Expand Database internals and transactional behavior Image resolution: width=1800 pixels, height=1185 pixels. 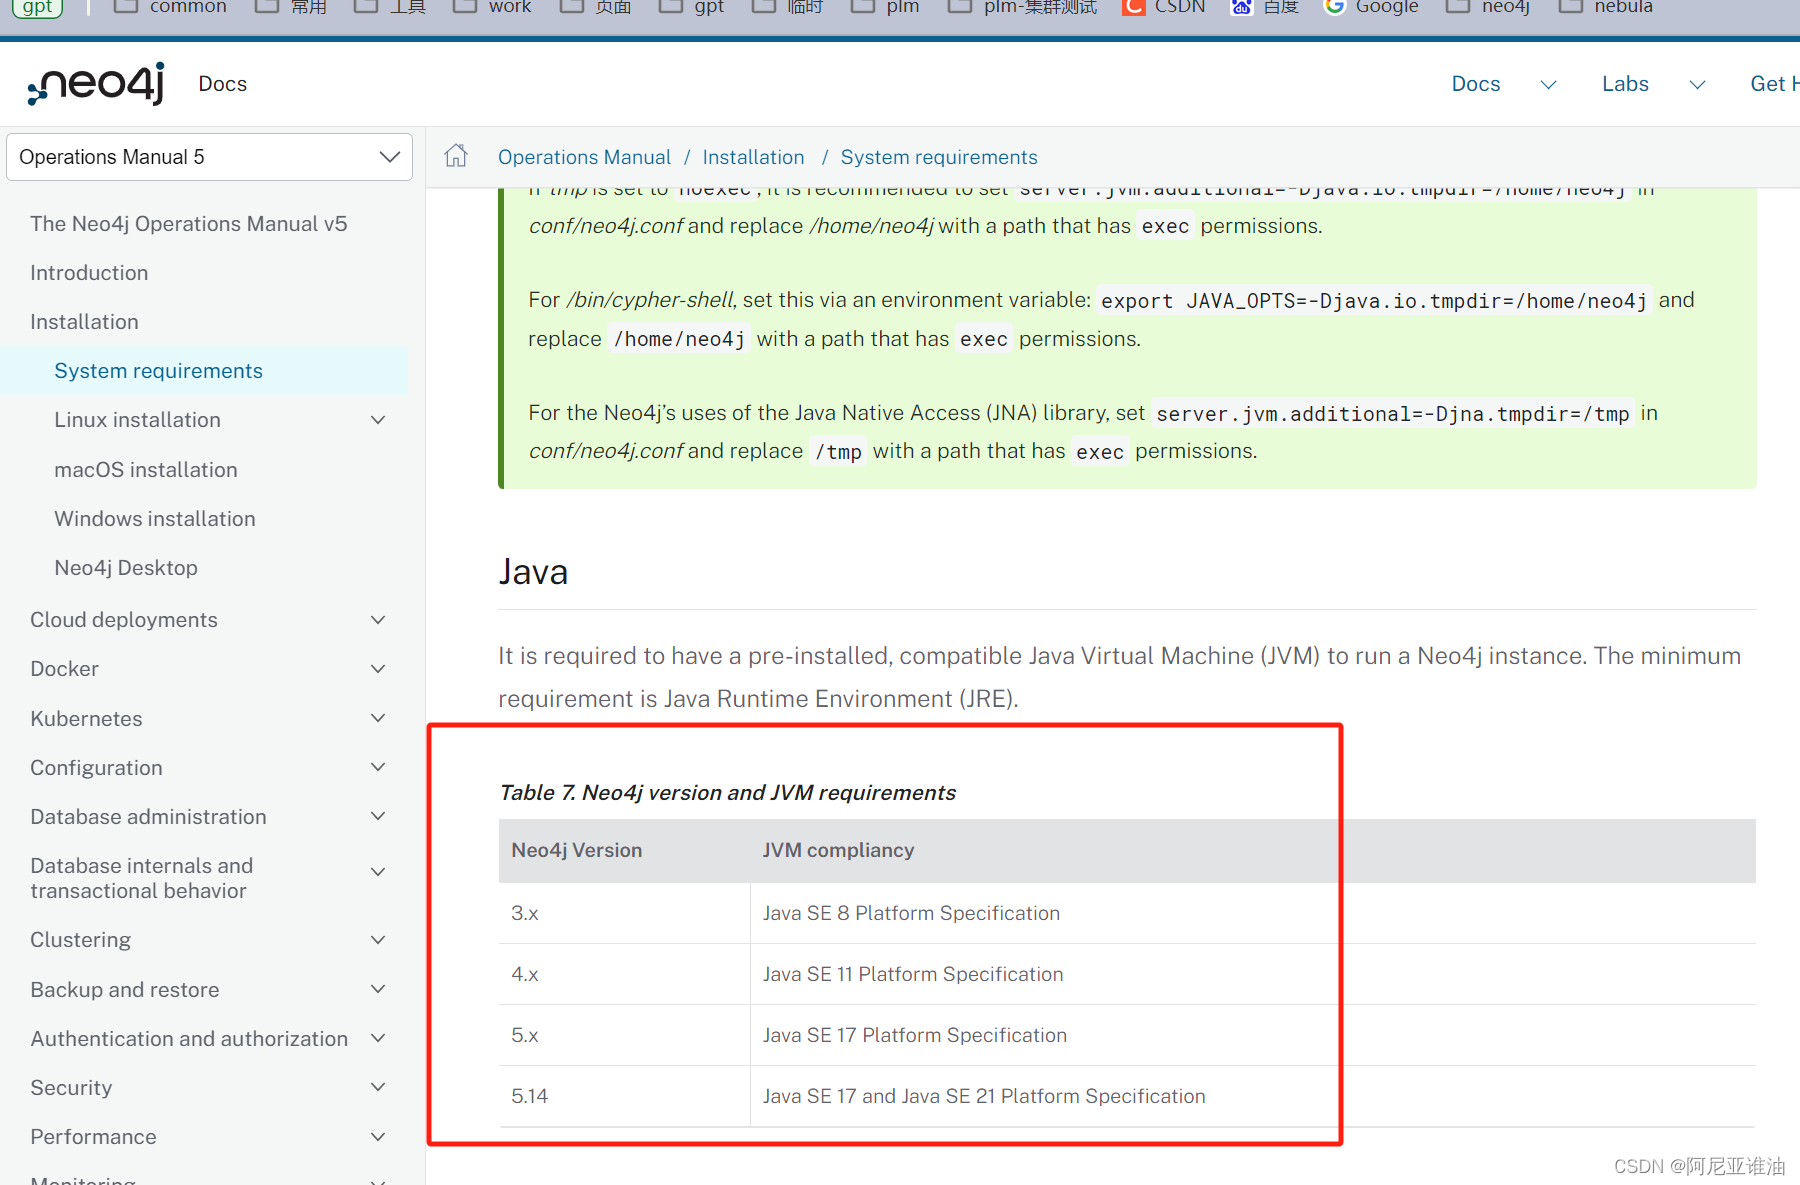tap(378, 872)
